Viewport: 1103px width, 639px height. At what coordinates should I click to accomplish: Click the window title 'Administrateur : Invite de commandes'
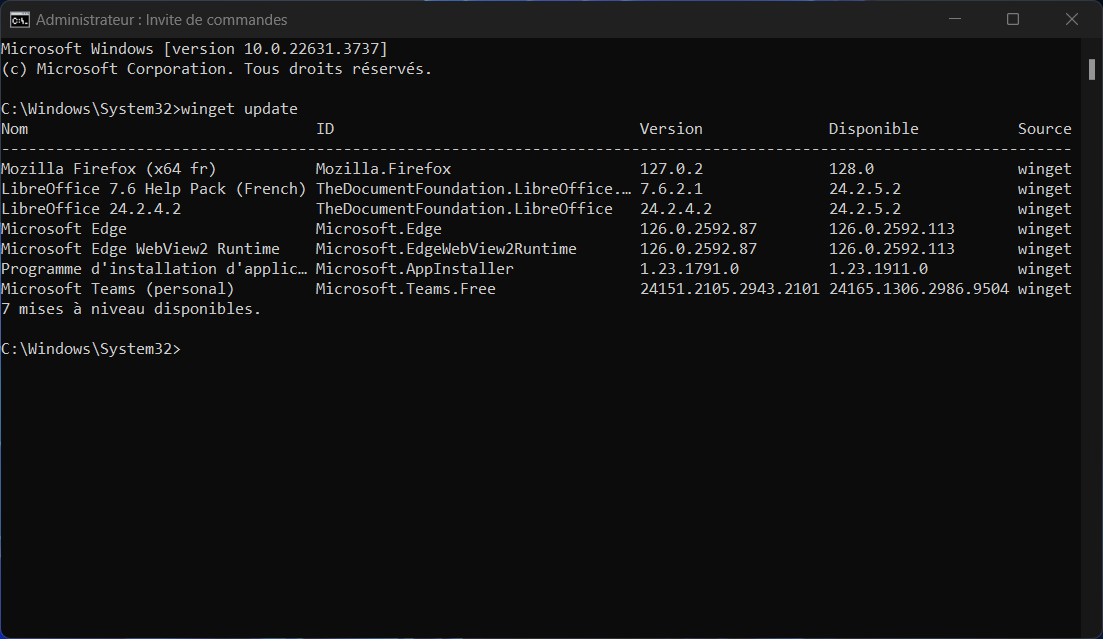(x=162, y=20)
